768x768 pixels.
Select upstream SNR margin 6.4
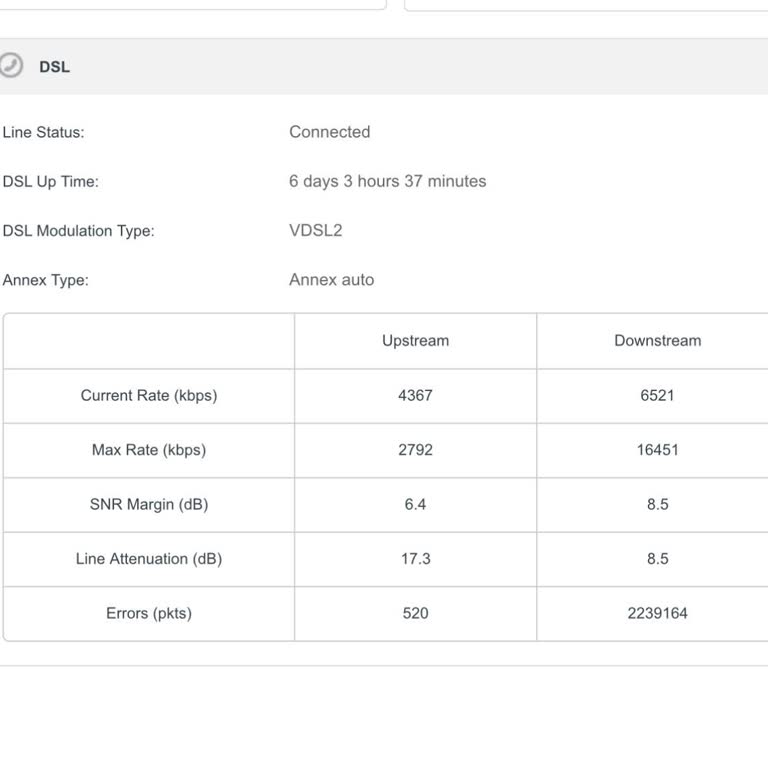tap(415, 504)
